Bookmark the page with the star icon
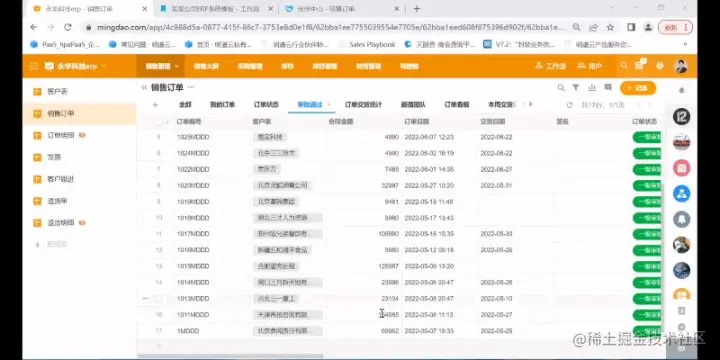720x360 pixels. (x=610, y=28)
